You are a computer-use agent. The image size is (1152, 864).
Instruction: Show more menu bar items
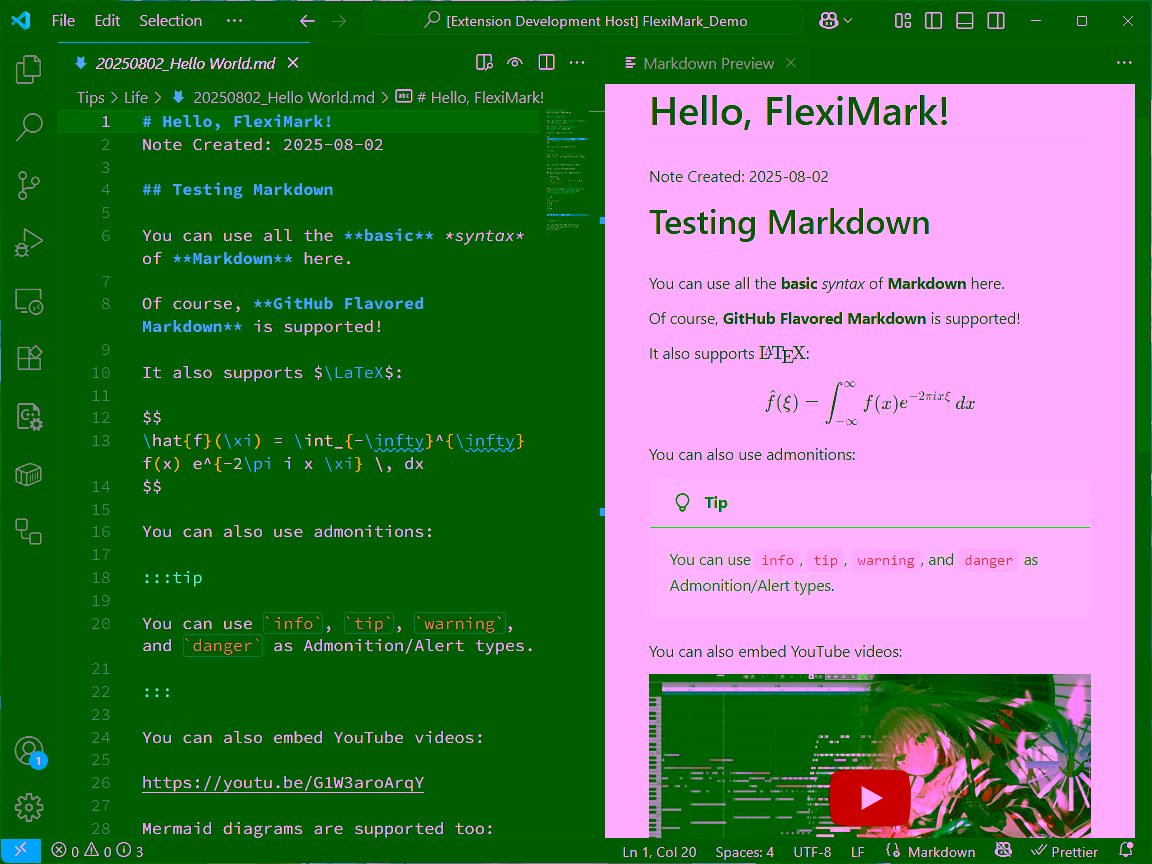pos(234,21)
